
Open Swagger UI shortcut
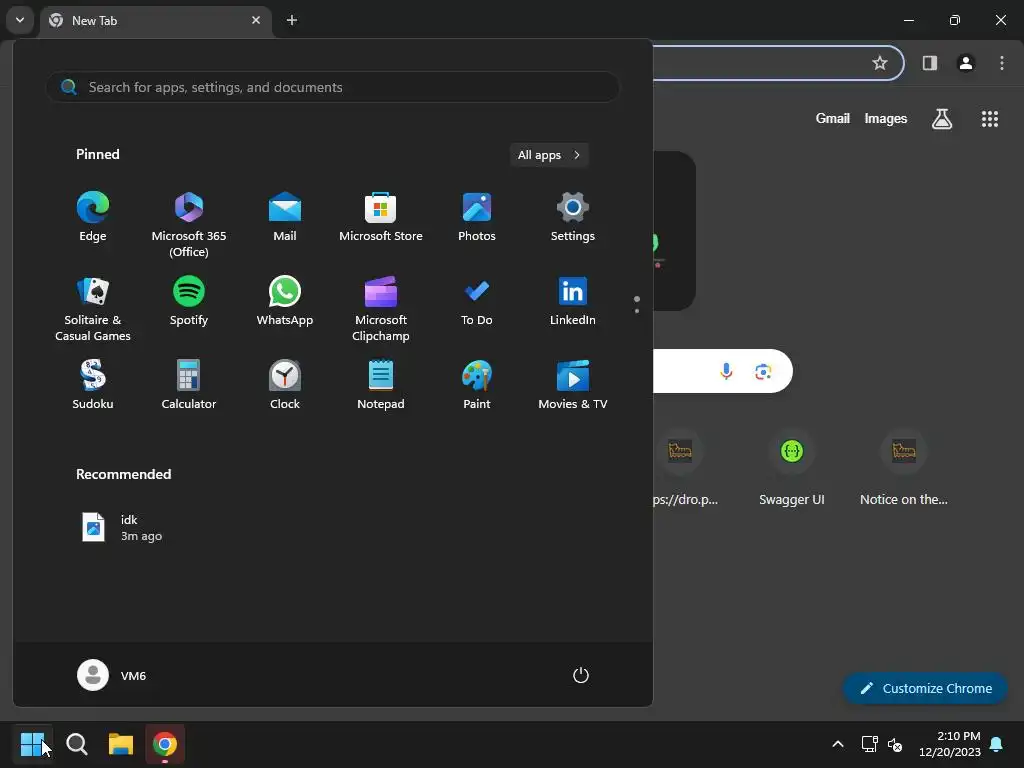792,469
